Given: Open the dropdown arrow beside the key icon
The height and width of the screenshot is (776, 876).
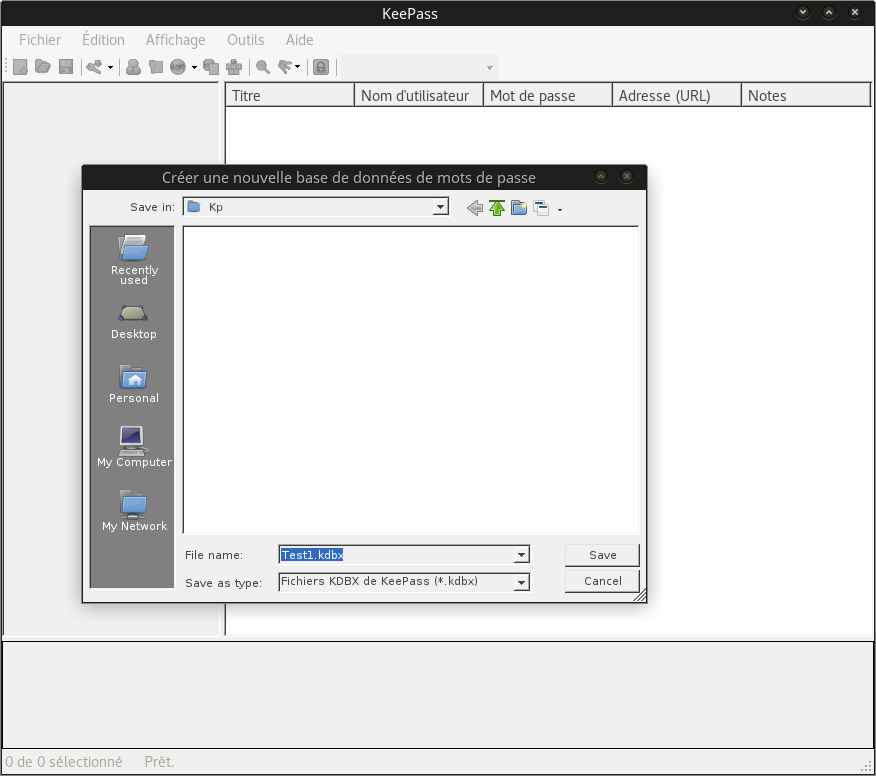Looking at the screenshot, I should click(111, 68).
